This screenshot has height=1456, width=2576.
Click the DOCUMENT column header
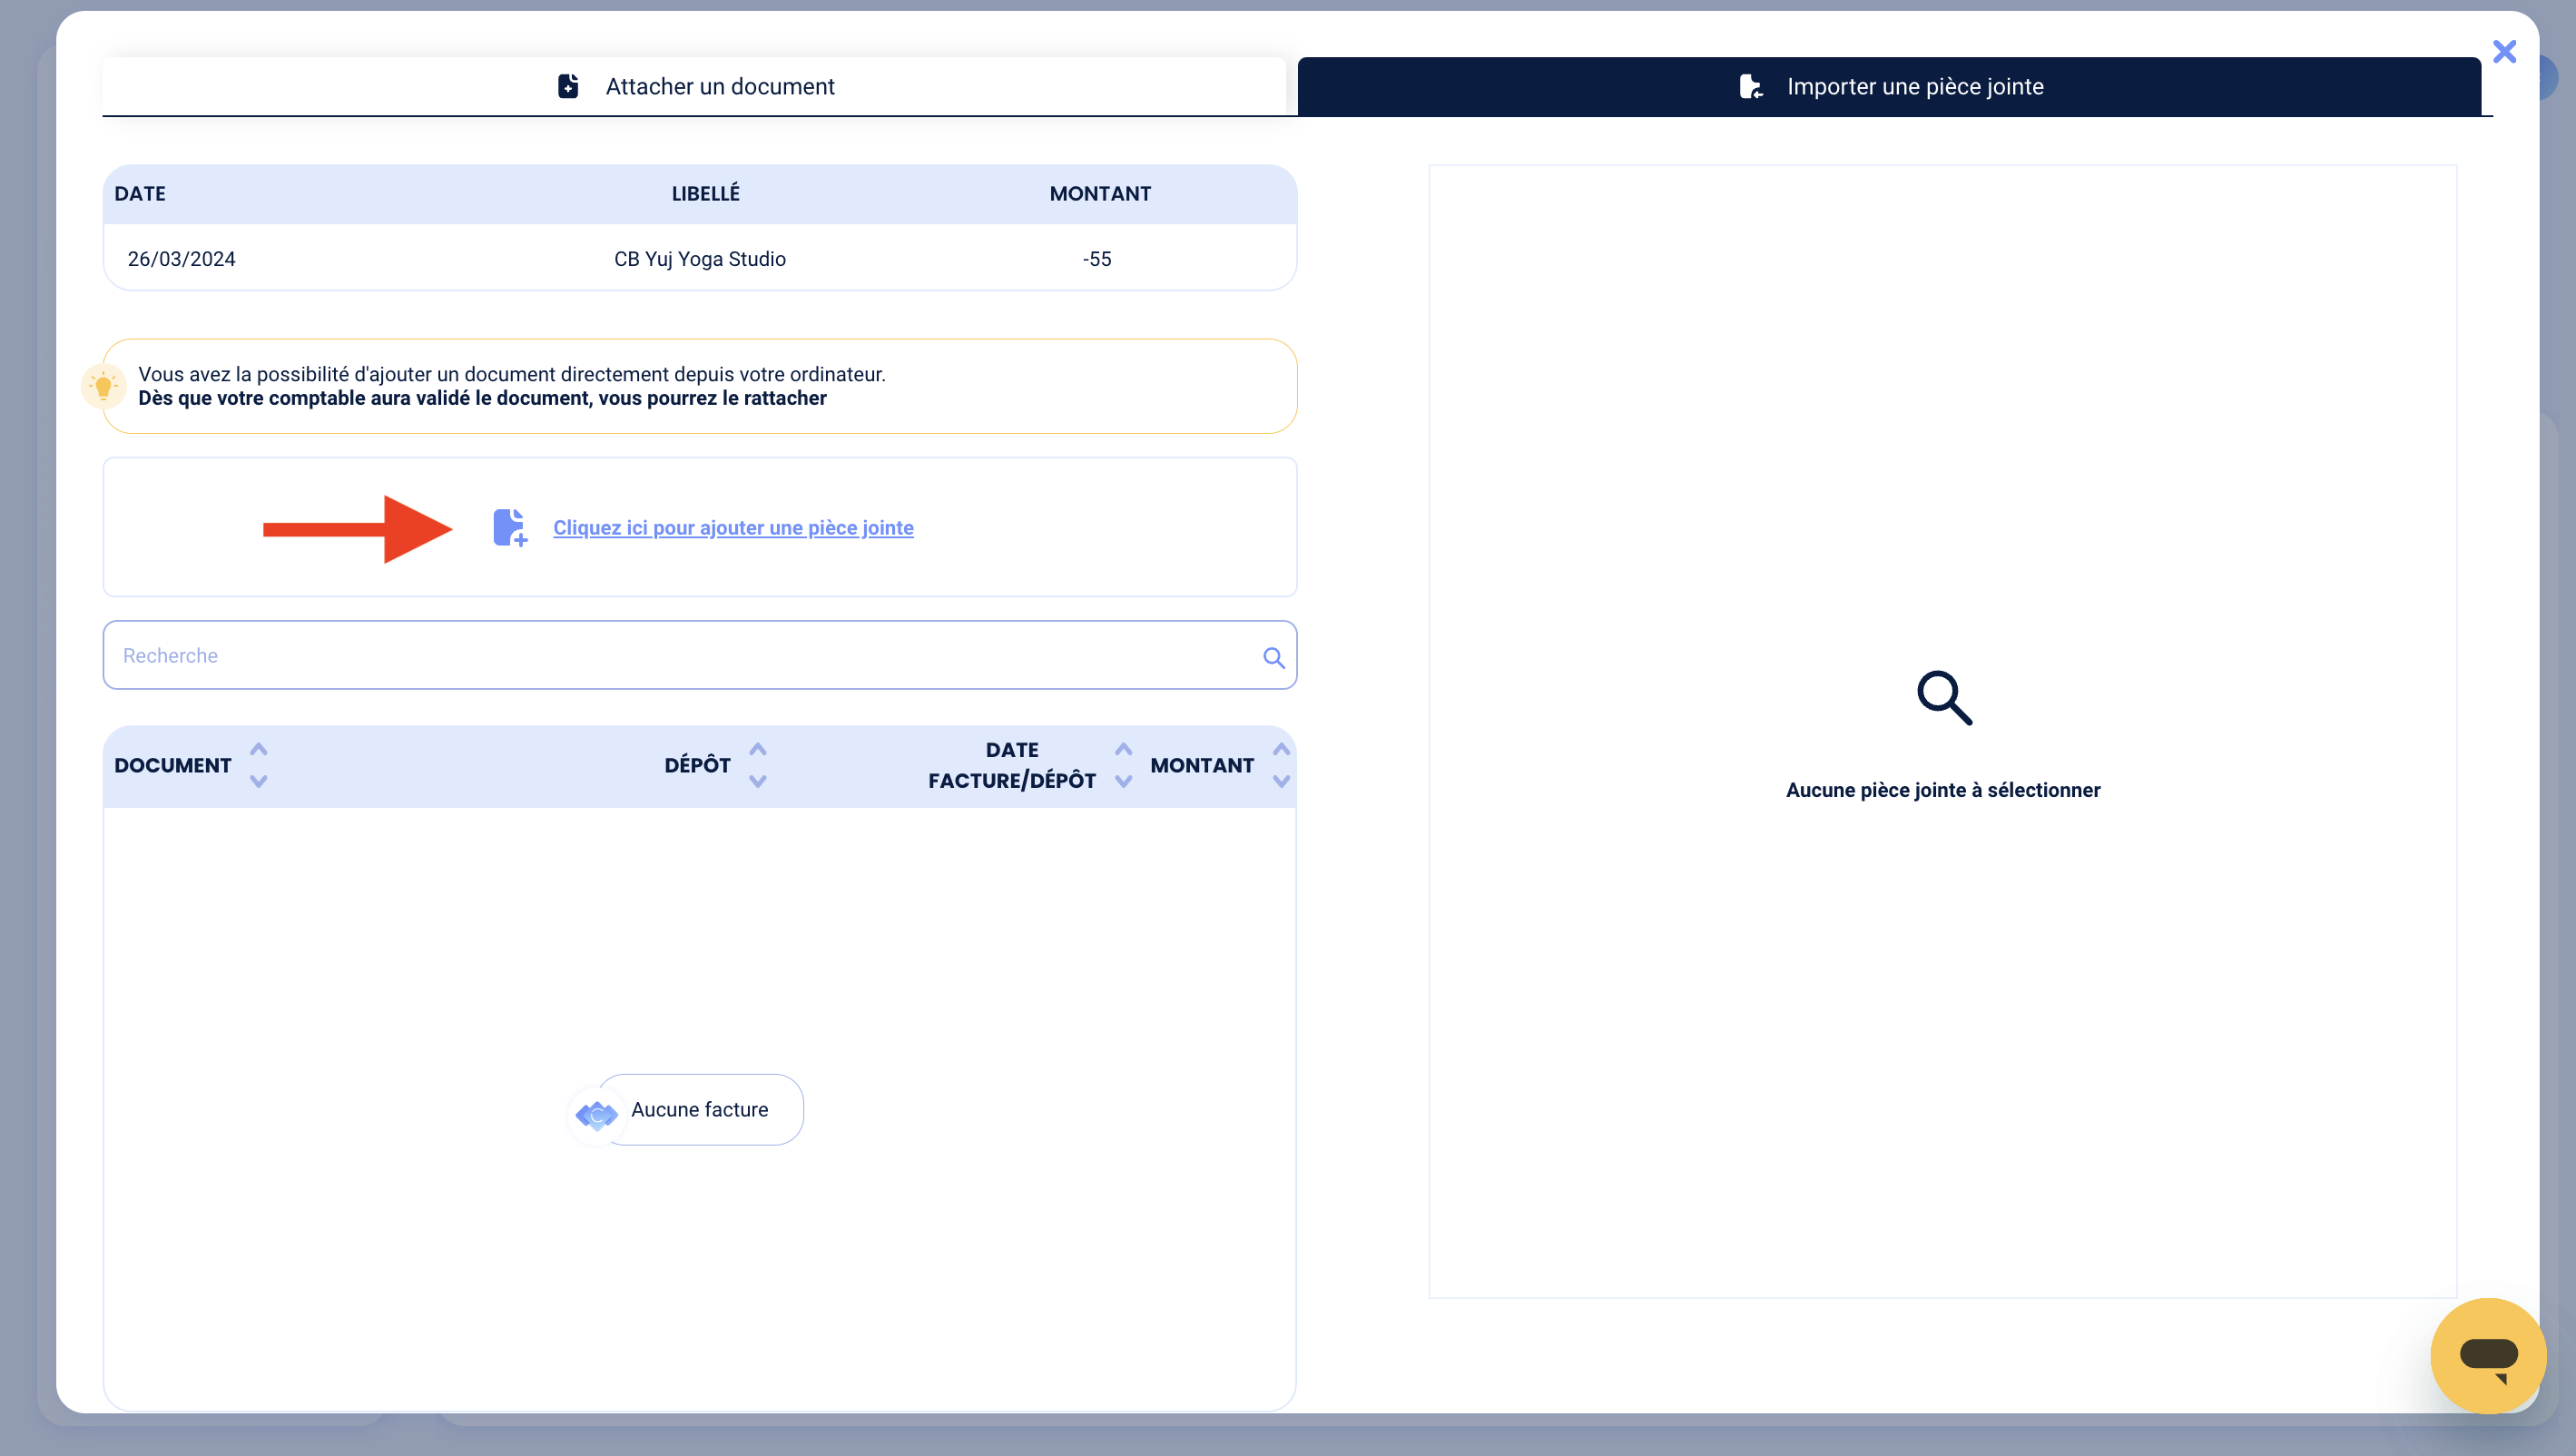pyautogui.click(x=173, y=765)
